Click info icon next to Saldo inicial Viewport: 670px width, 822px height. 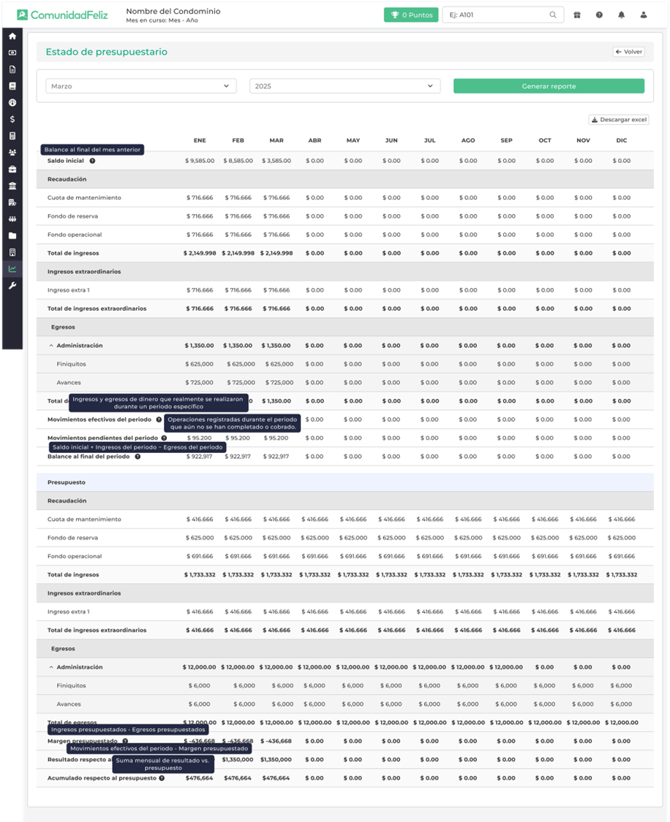tap(92, 161)
